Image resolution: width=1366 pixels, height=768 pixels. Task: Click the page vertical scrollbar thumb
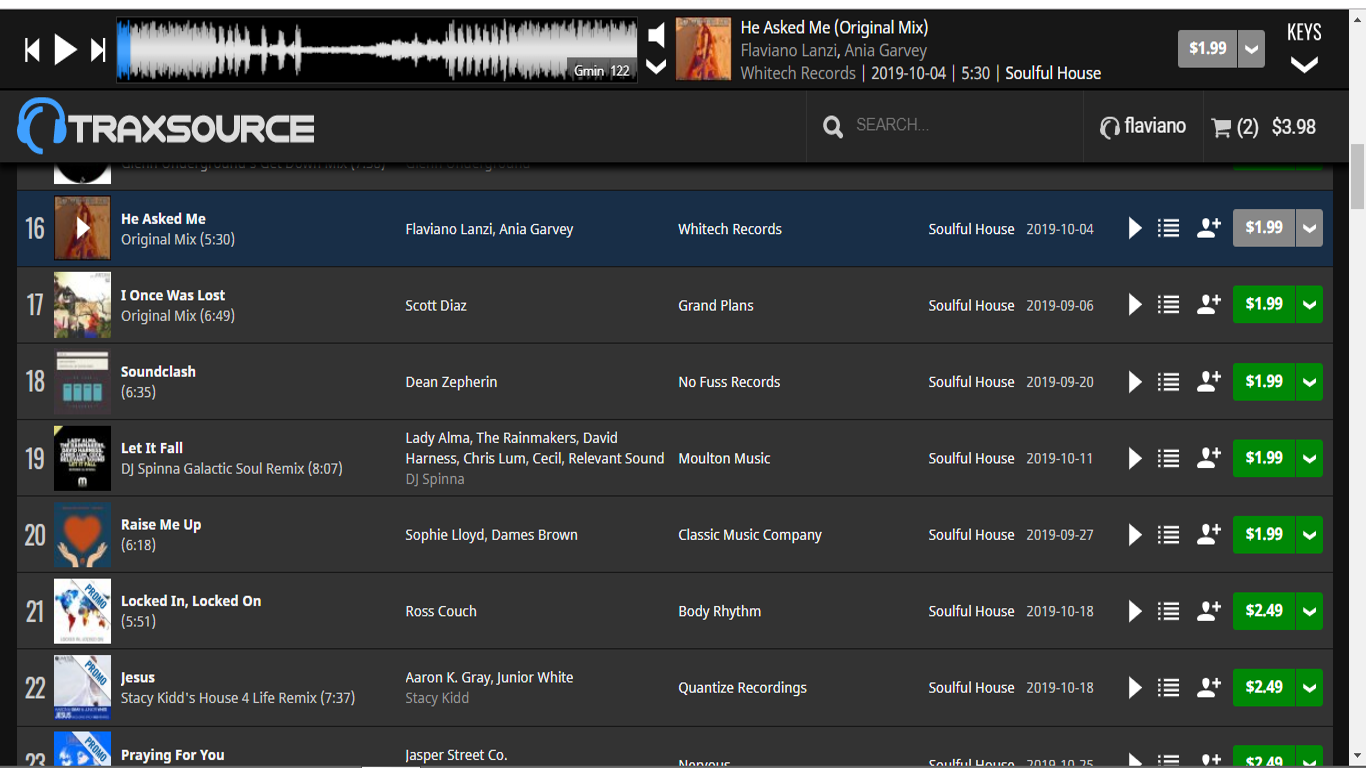(x=1357, y=177)
